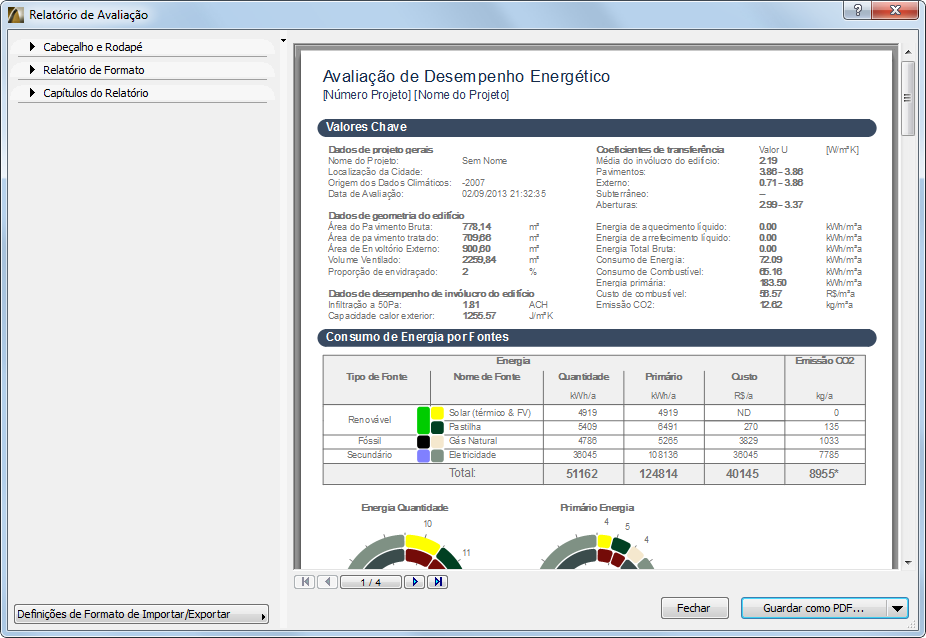Go to the first report page
This screenshot has height=638, width=926.
pos(304,582)
